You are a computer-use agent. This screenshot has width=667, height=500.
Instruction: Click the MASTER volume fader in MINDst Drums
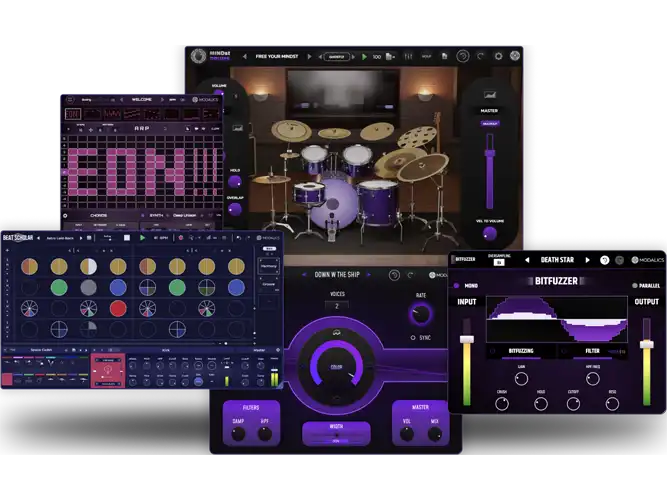pos(490,170)
